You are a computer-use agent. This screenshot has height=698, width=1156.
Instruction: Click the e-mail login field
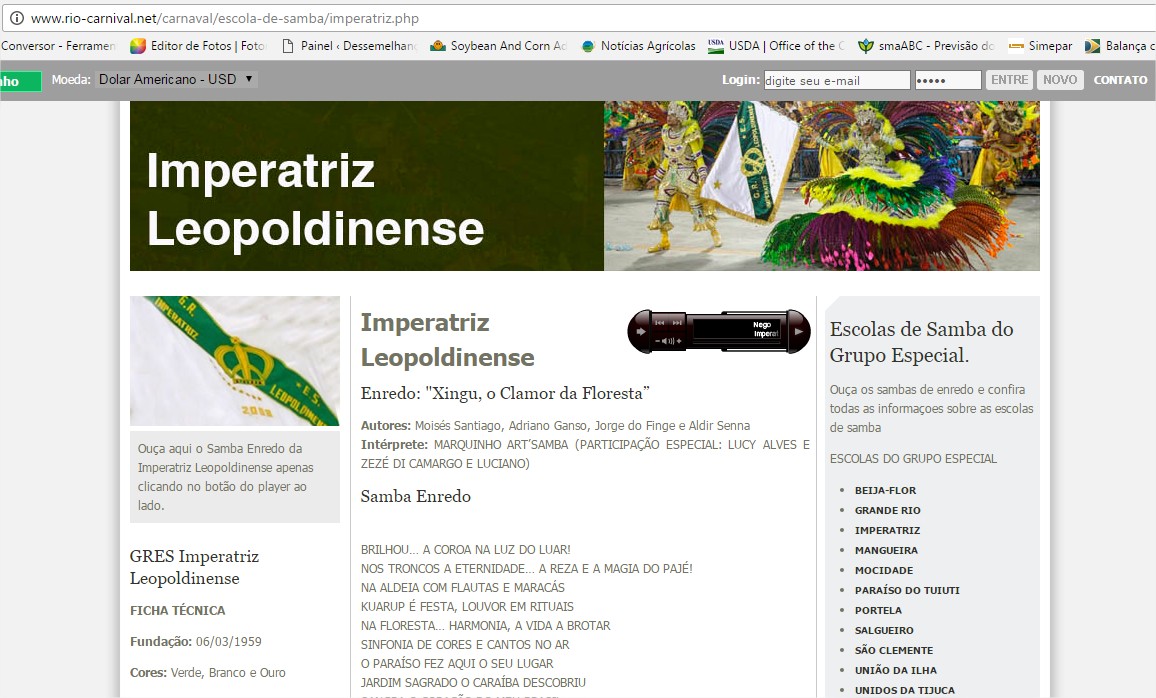[836, 80]
